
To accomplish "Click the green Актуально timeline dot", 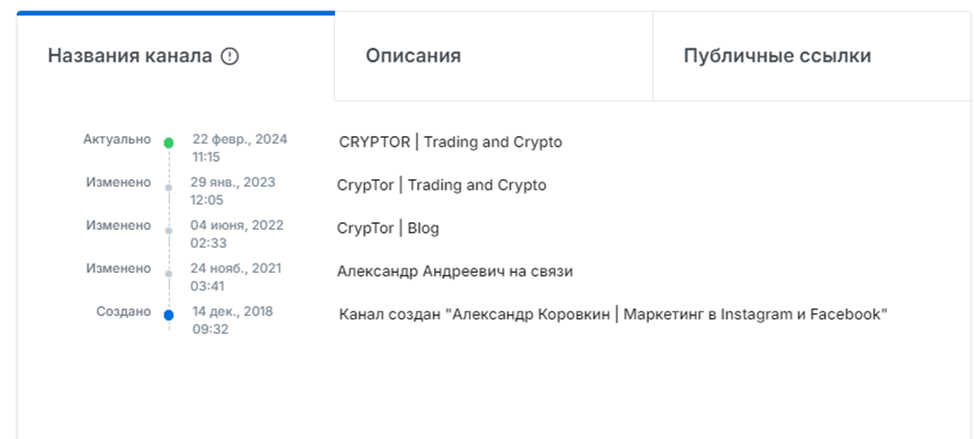I will pyautogui.click(x=169, y=143).
